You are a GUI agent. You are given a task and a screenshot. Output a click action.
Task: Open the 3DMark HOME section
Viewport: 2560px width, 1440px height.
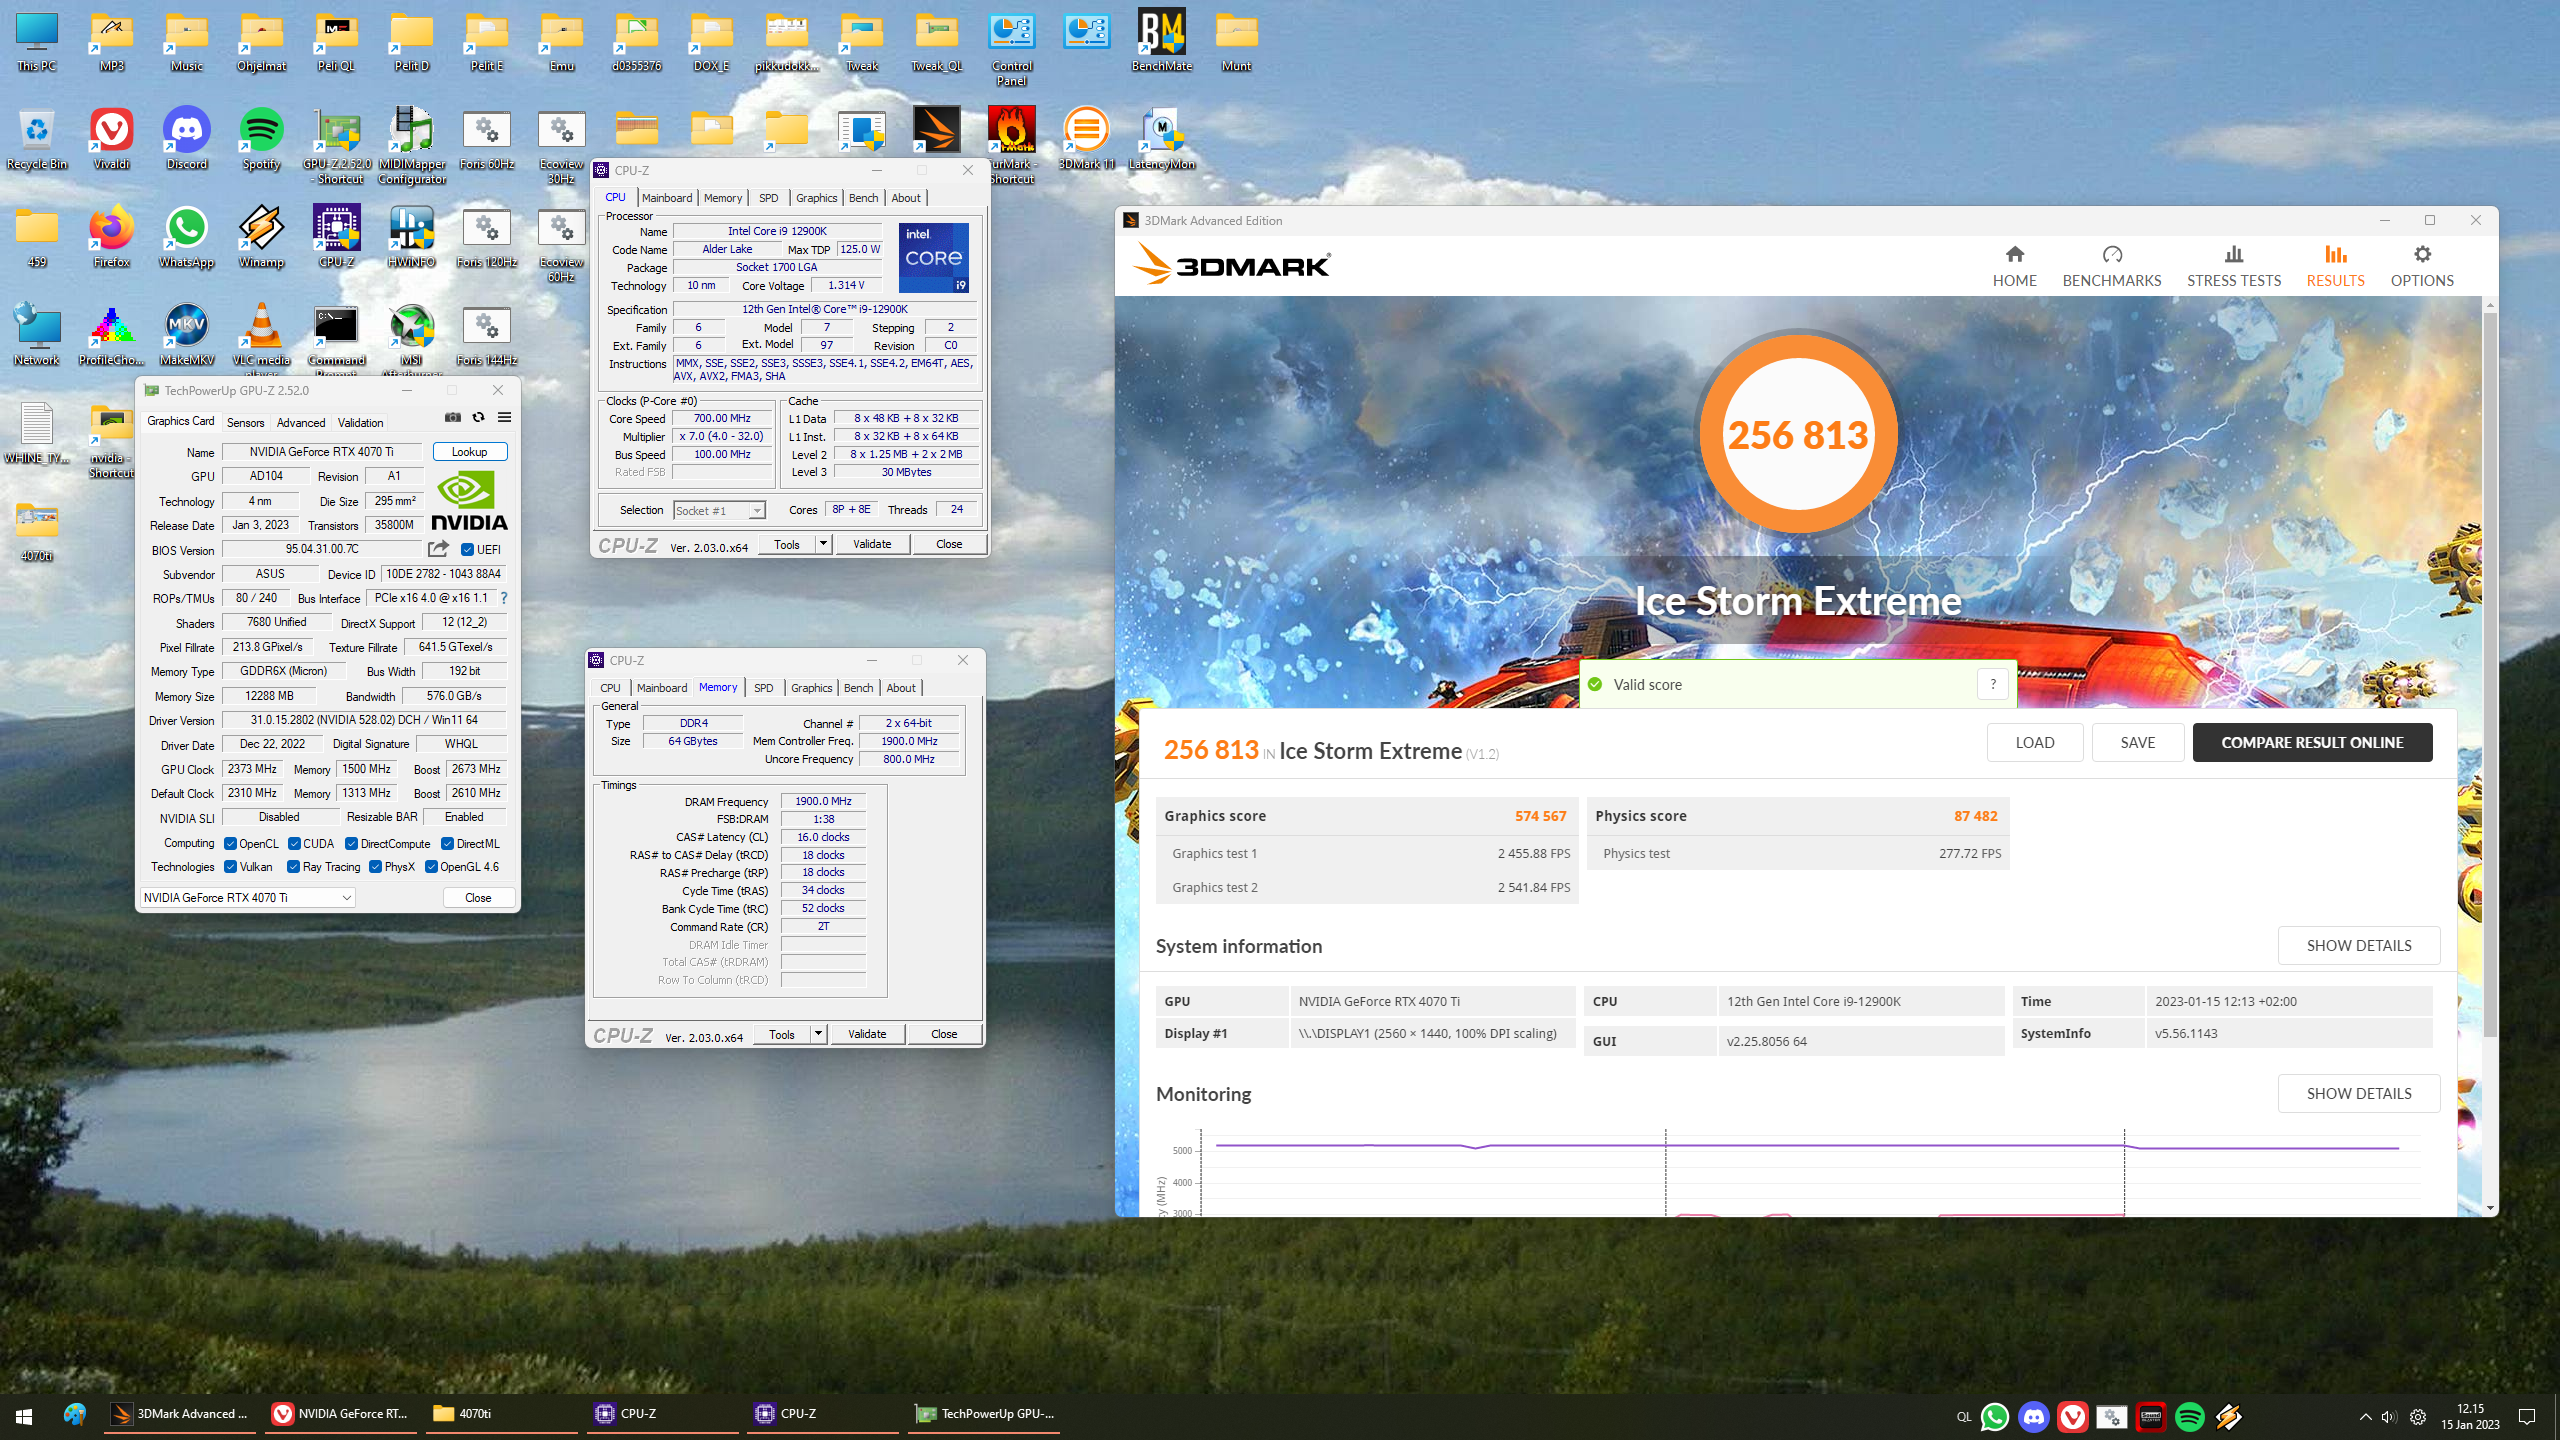2014,266
